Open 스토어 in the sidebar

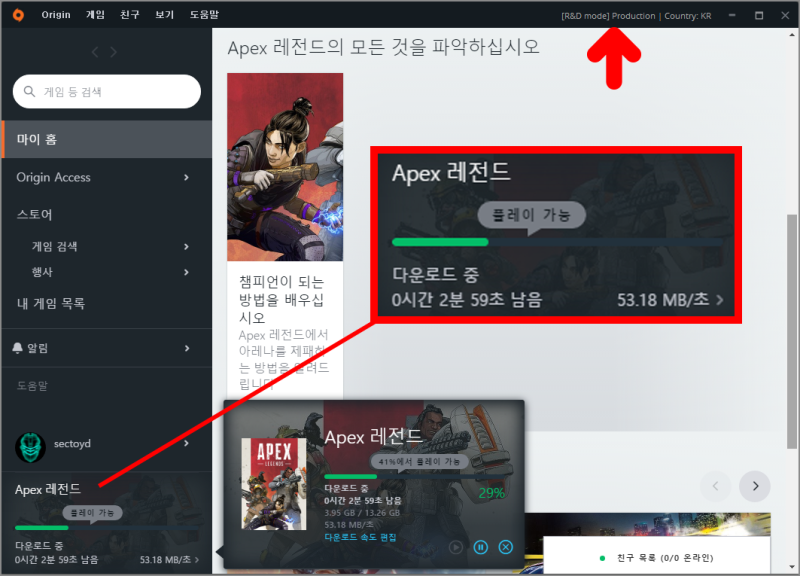coord(35,215)
